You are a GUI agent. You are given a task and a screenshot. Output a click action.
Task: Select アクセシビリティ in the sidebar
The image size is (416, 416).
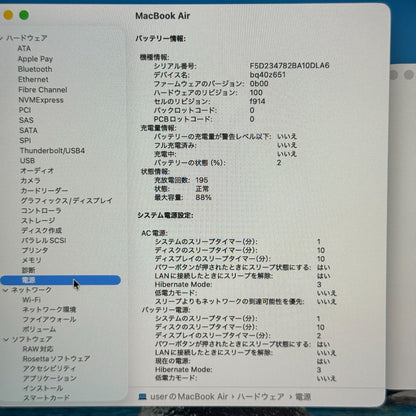click(49, 369)
